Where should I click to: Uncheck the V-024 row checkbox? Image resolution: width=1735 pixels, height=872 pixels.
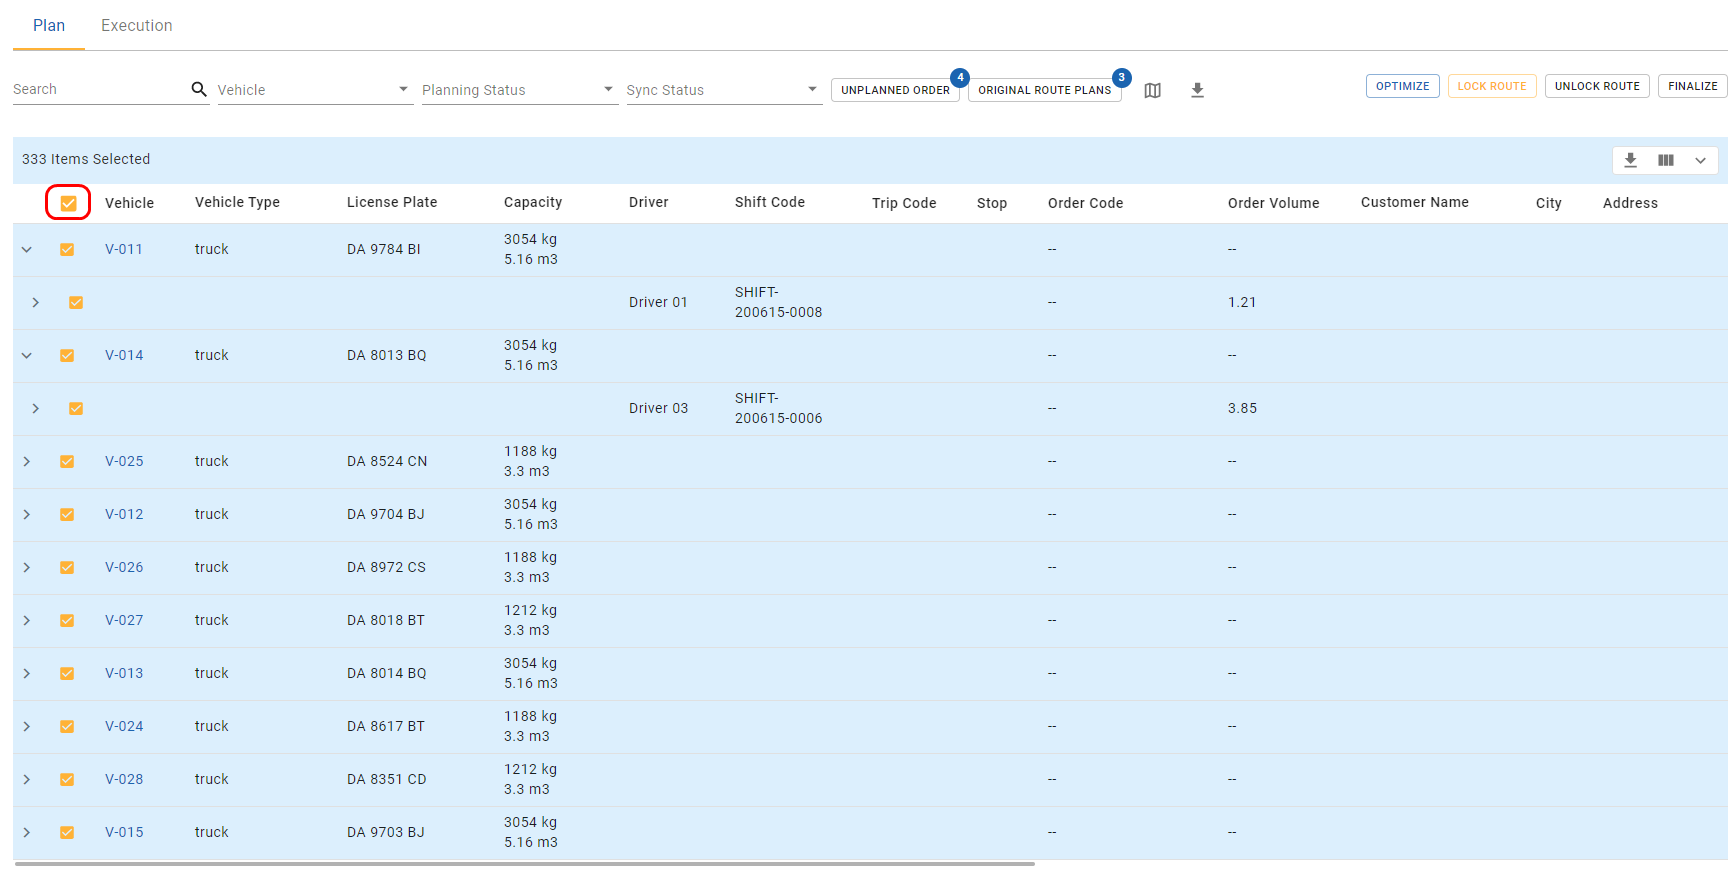pos(67,726)
